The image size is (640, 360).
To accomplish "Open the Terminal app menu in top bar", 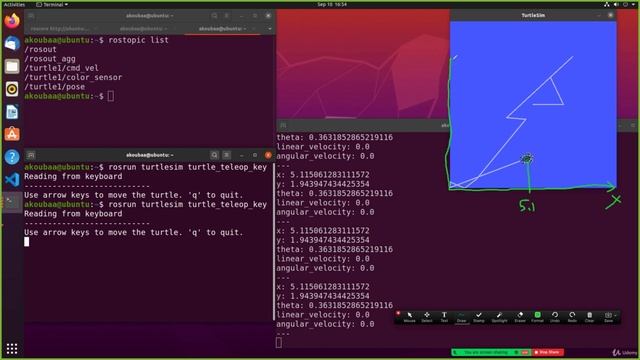I will point(52,4).
